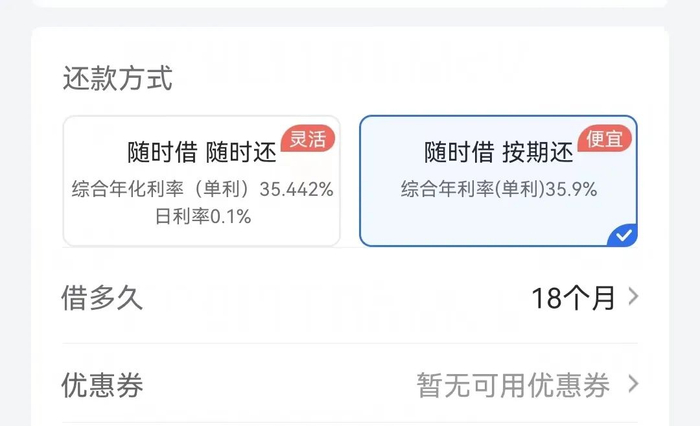Tap the "优惠券" row label

coord(103,385)
